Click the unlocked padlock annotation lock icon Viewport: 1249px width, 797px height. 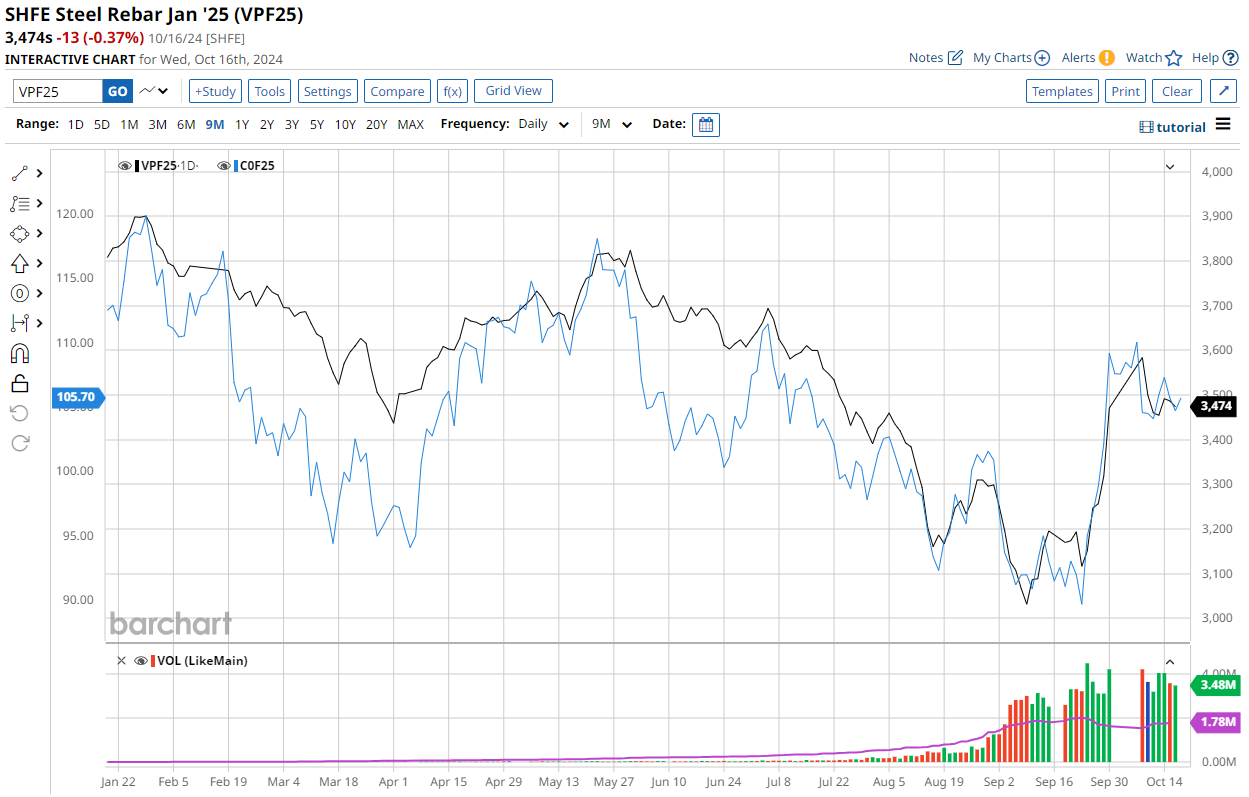coord(20,383)
